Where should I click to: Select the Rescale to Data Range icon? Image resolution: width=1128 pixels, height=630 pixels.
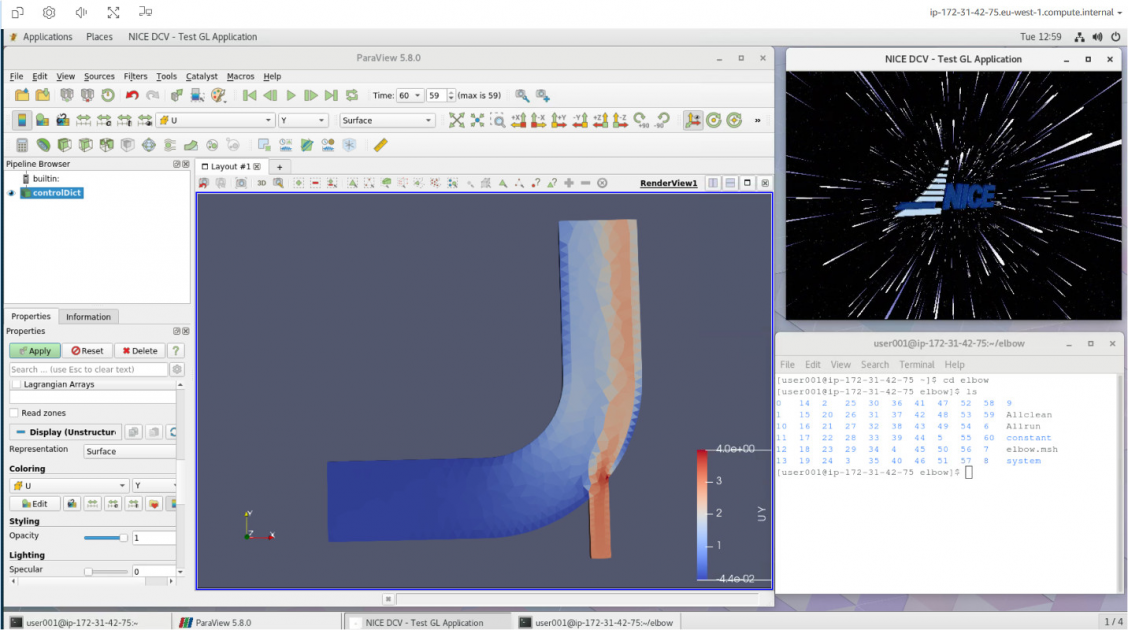81,120
